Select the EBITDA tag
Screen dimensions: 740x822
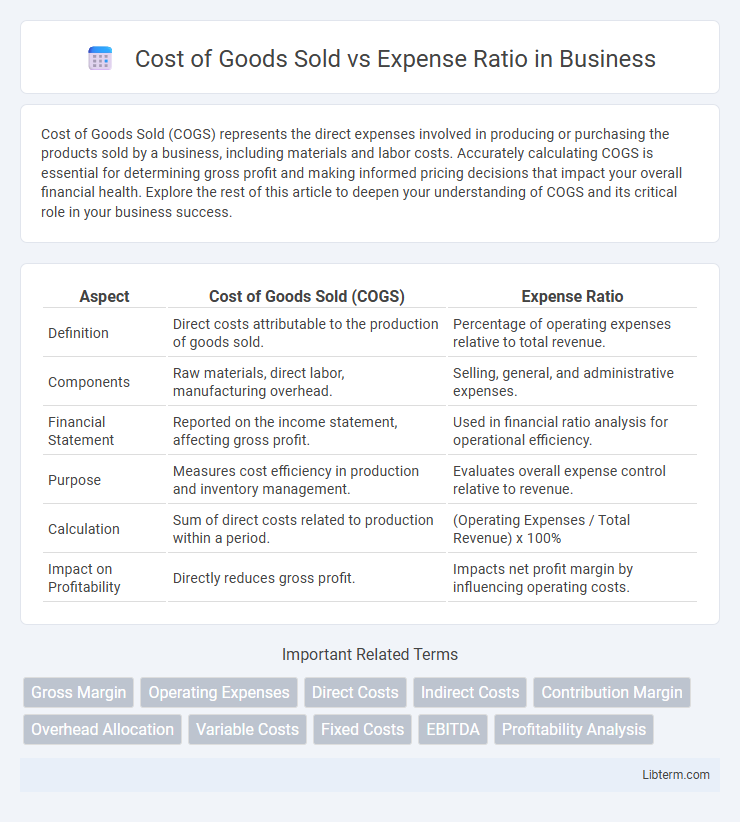[x=453, y=729]
